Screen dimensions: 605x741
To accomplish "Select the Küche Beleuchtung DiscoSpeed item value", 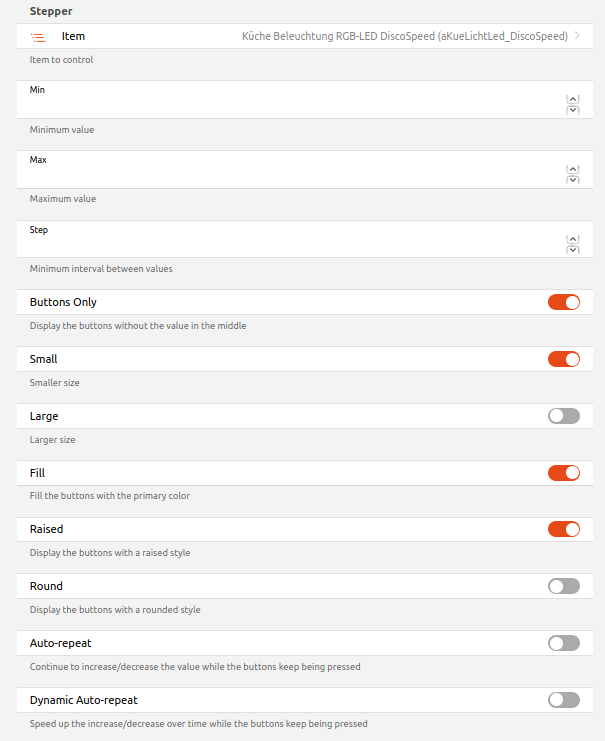I will [x=404, y=36].
